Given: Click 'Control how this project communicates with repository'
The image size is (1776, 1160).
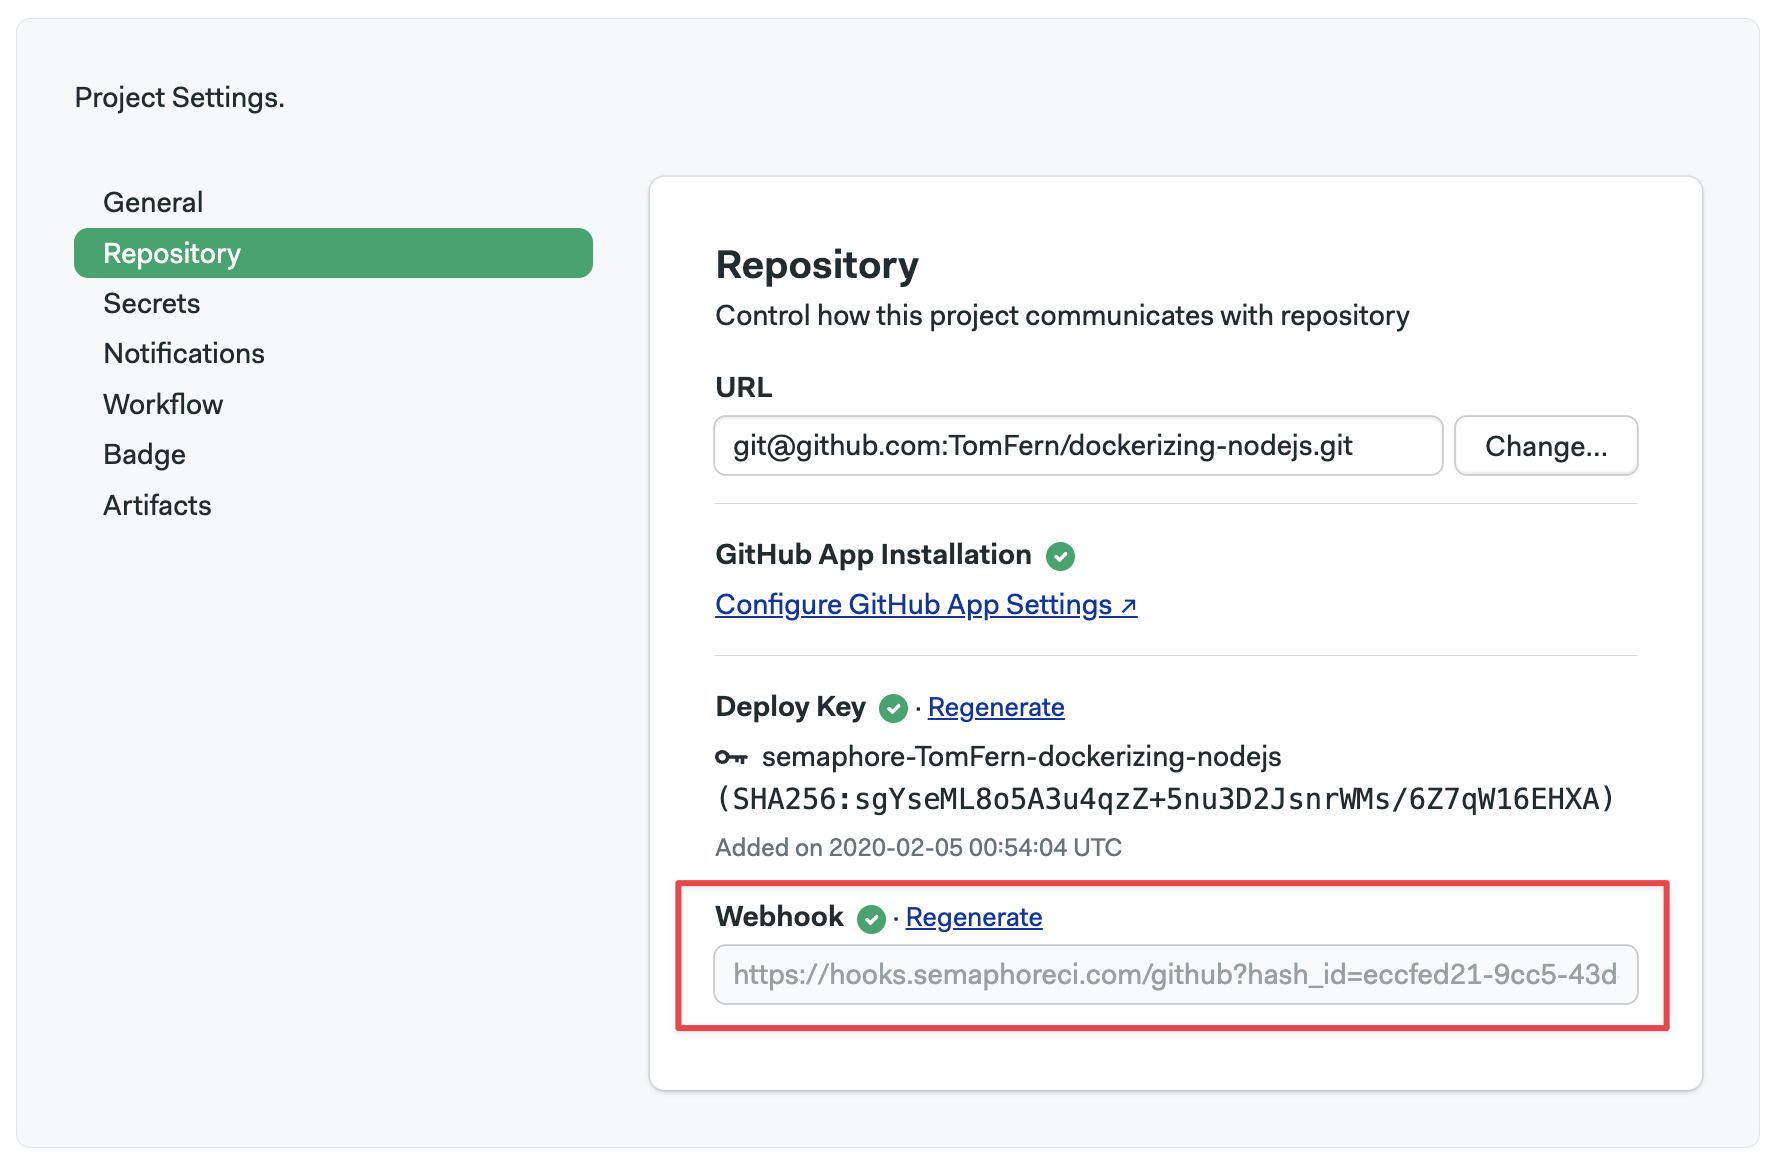Looking at the screenshot, I should tap(1062, 316).
